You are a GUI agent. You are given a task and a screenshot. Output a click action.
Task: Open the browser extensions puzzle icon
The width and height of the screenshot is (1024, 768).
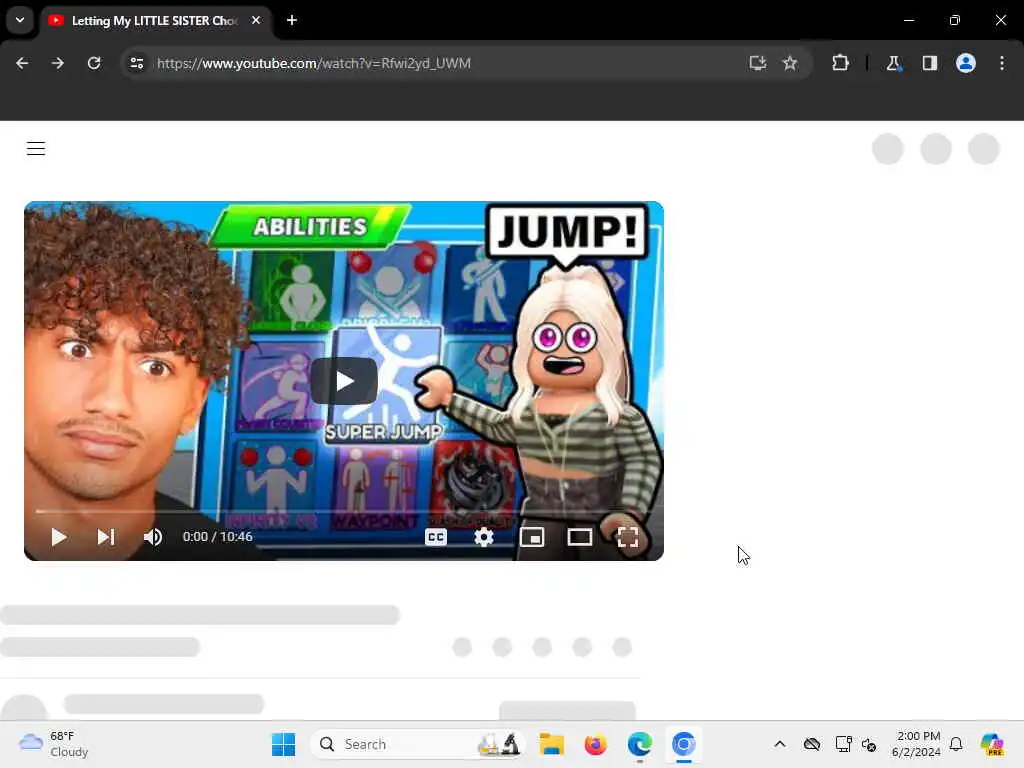click(x=840, y=63)
